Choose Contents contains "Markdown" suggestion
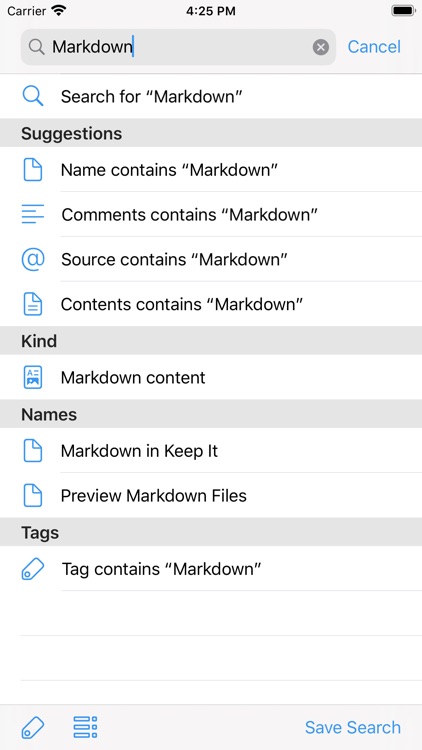 [211, 304]
